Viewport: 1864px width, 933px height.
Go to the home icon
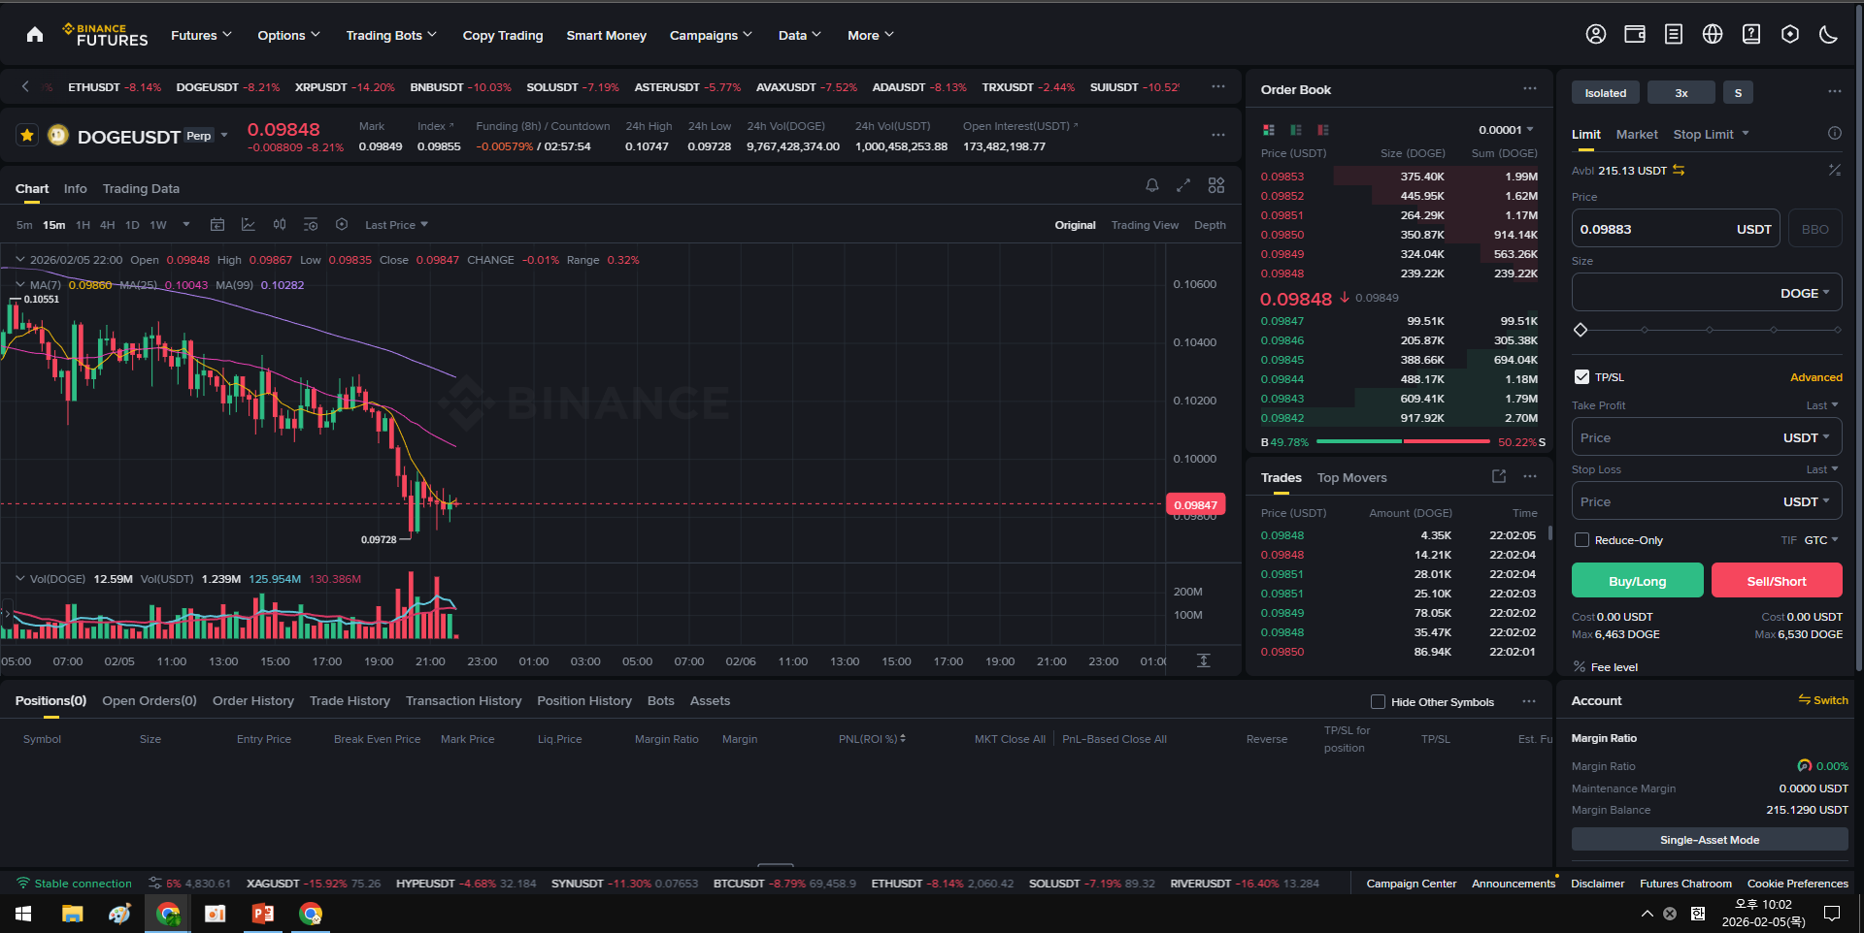pyautogui.click(x=35, y=35)
